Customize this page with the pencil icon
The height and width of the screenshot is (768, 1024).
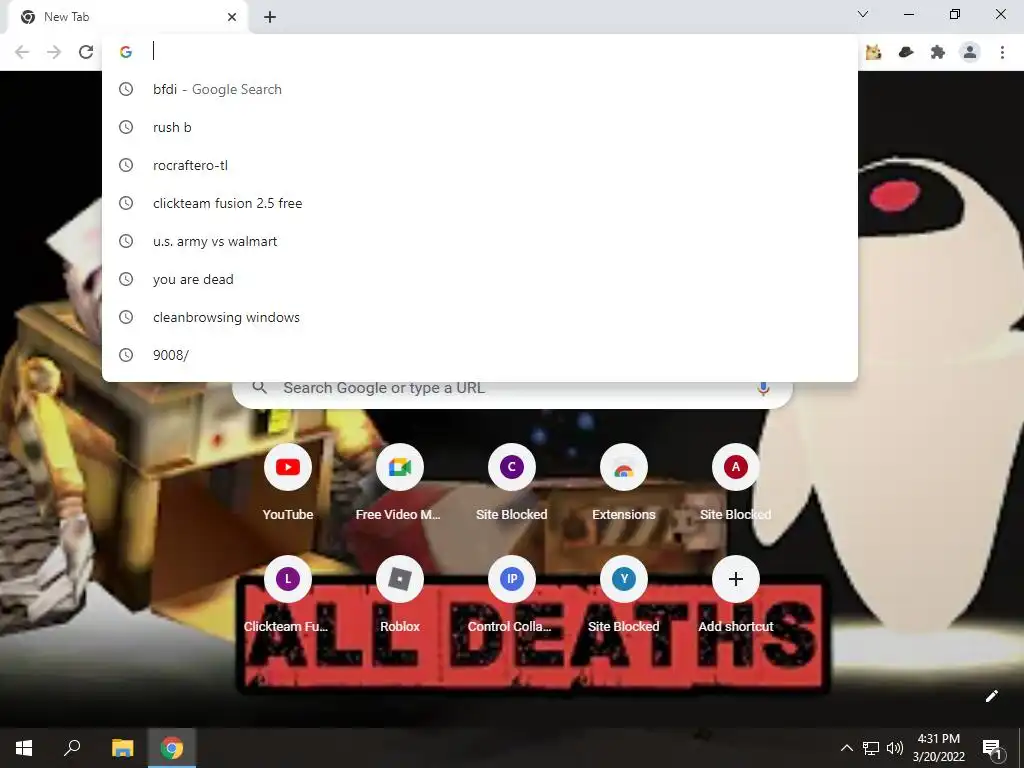click(x=991, y=696)
